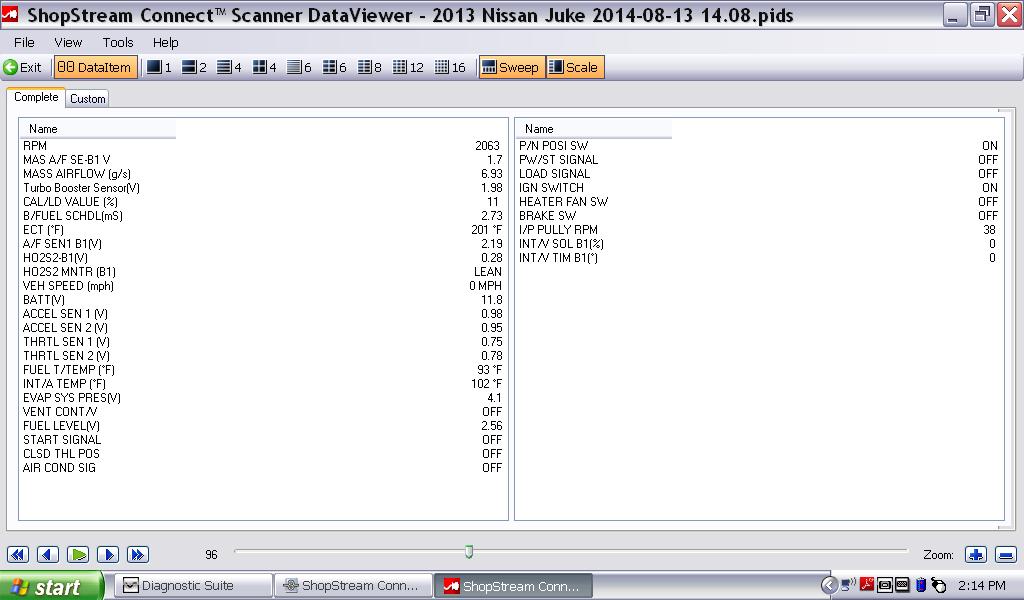Click the network connection tray icon
This screenshot has width=1024, height=600.
tap(848, 584)
